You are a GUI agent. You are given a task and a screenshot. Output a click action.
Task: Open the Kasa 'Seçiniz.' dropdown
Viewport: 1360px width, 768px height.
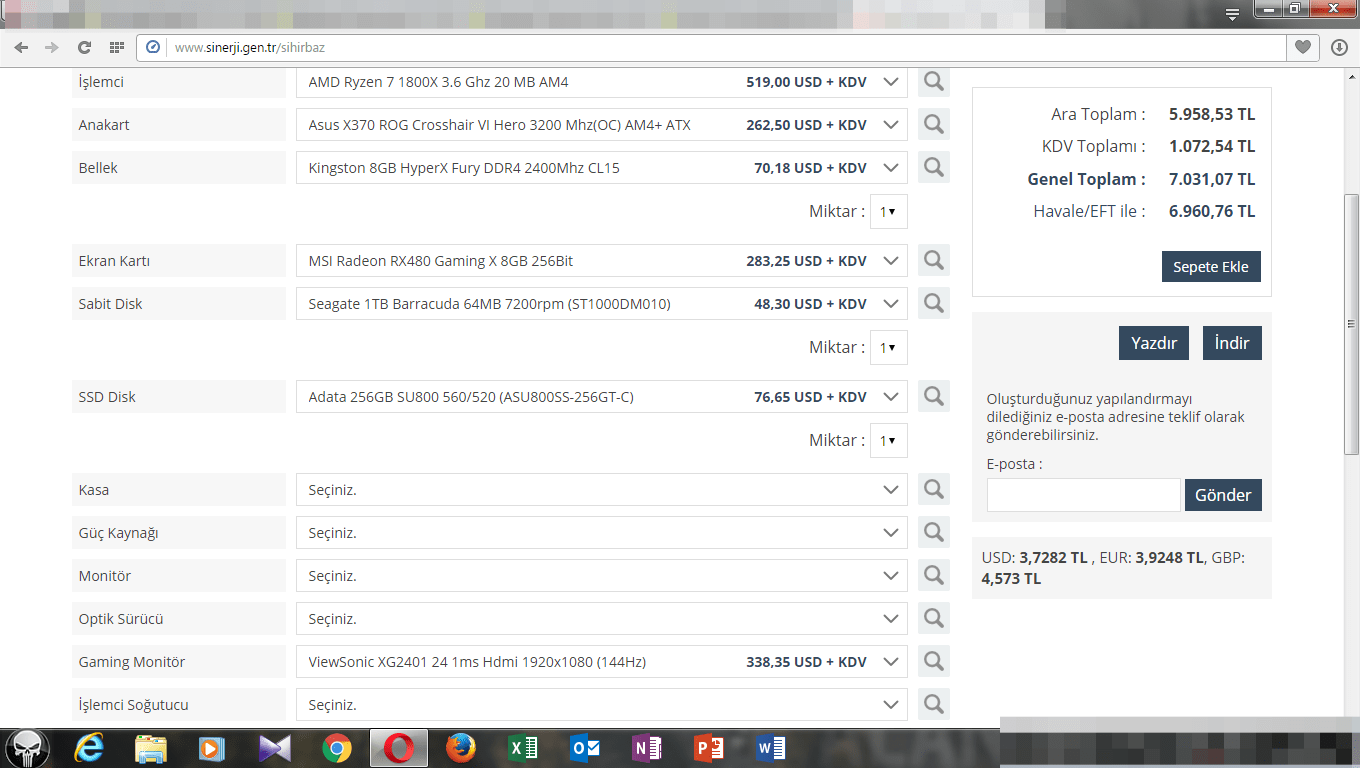(x=602, y=490)
